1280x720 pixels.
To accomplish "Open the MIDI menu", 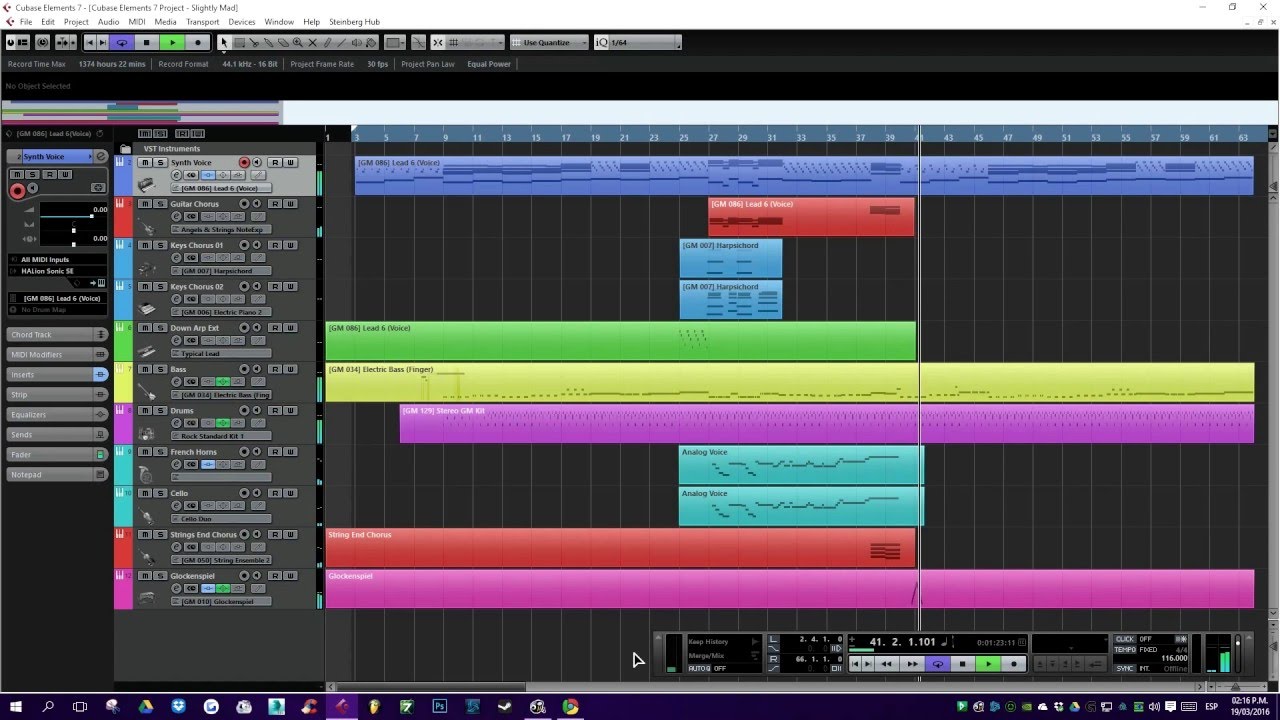I will [137, 22].
